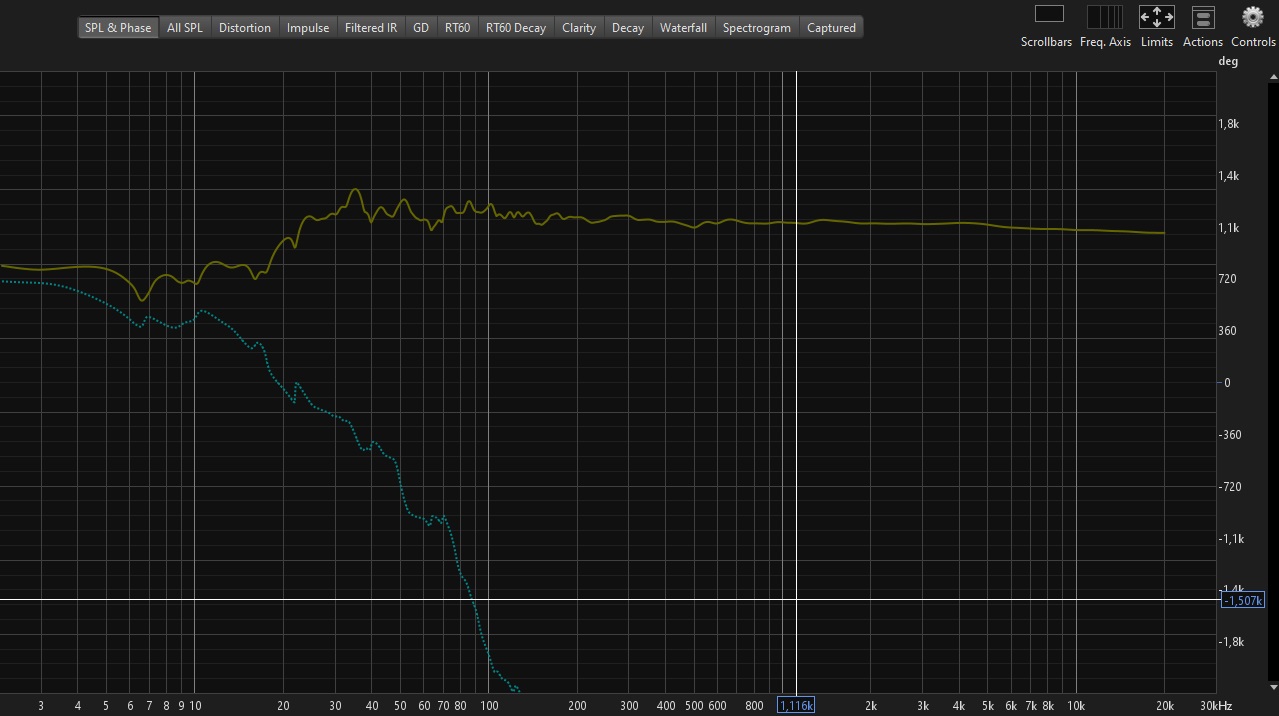Open the Controls gear icon
This screenshot has height=716, width=1279.
(1253, 17)
